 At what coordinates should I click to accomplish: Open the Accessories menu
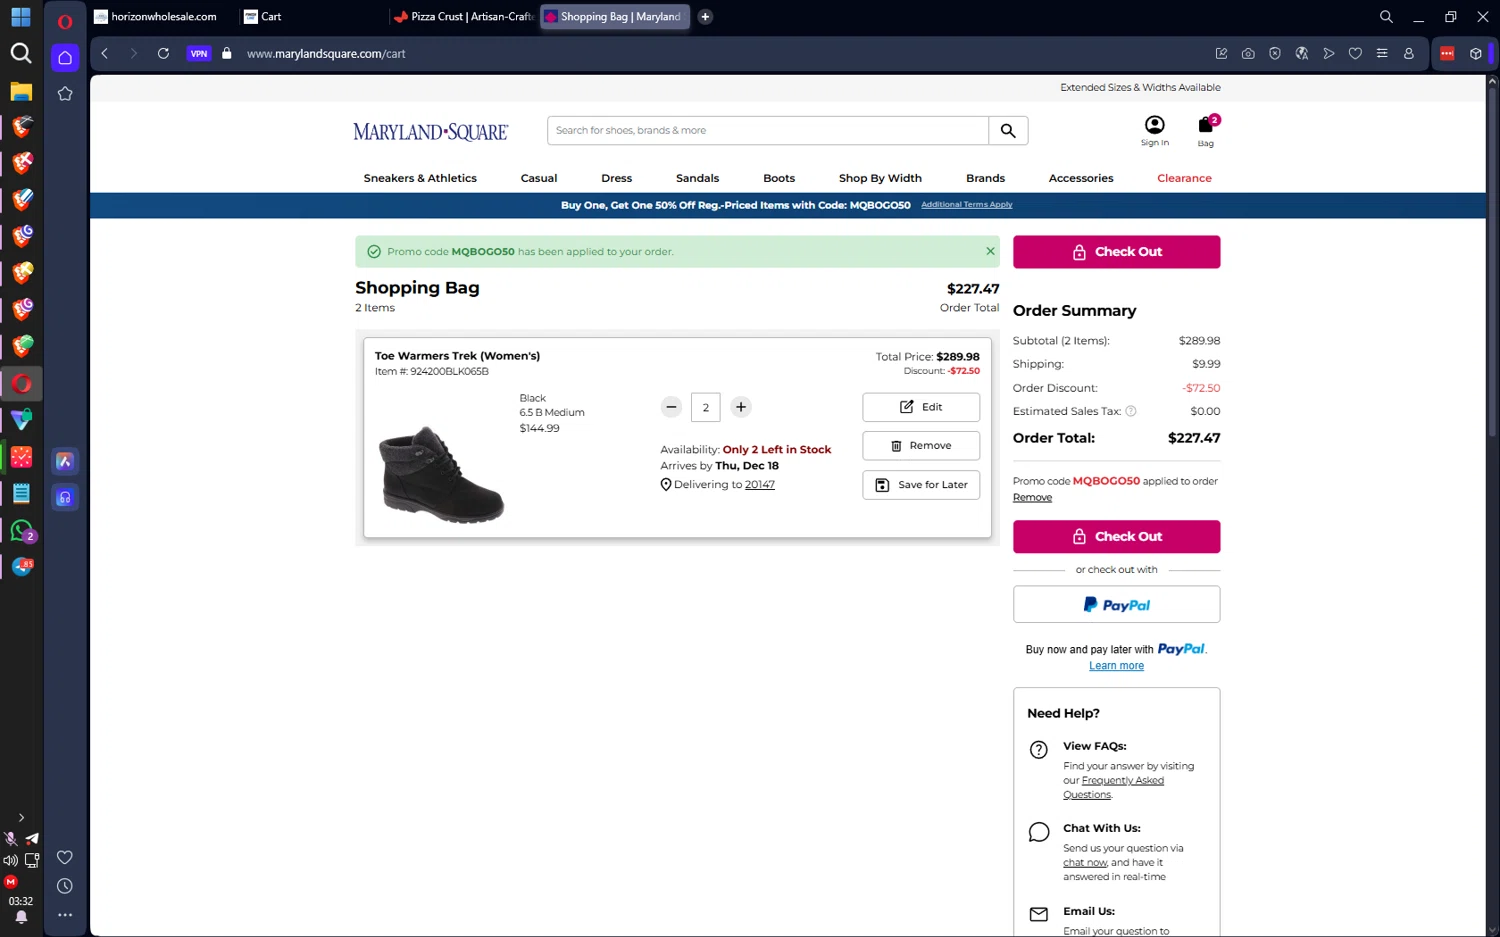pyautogui.click(x=1081, y=178)
